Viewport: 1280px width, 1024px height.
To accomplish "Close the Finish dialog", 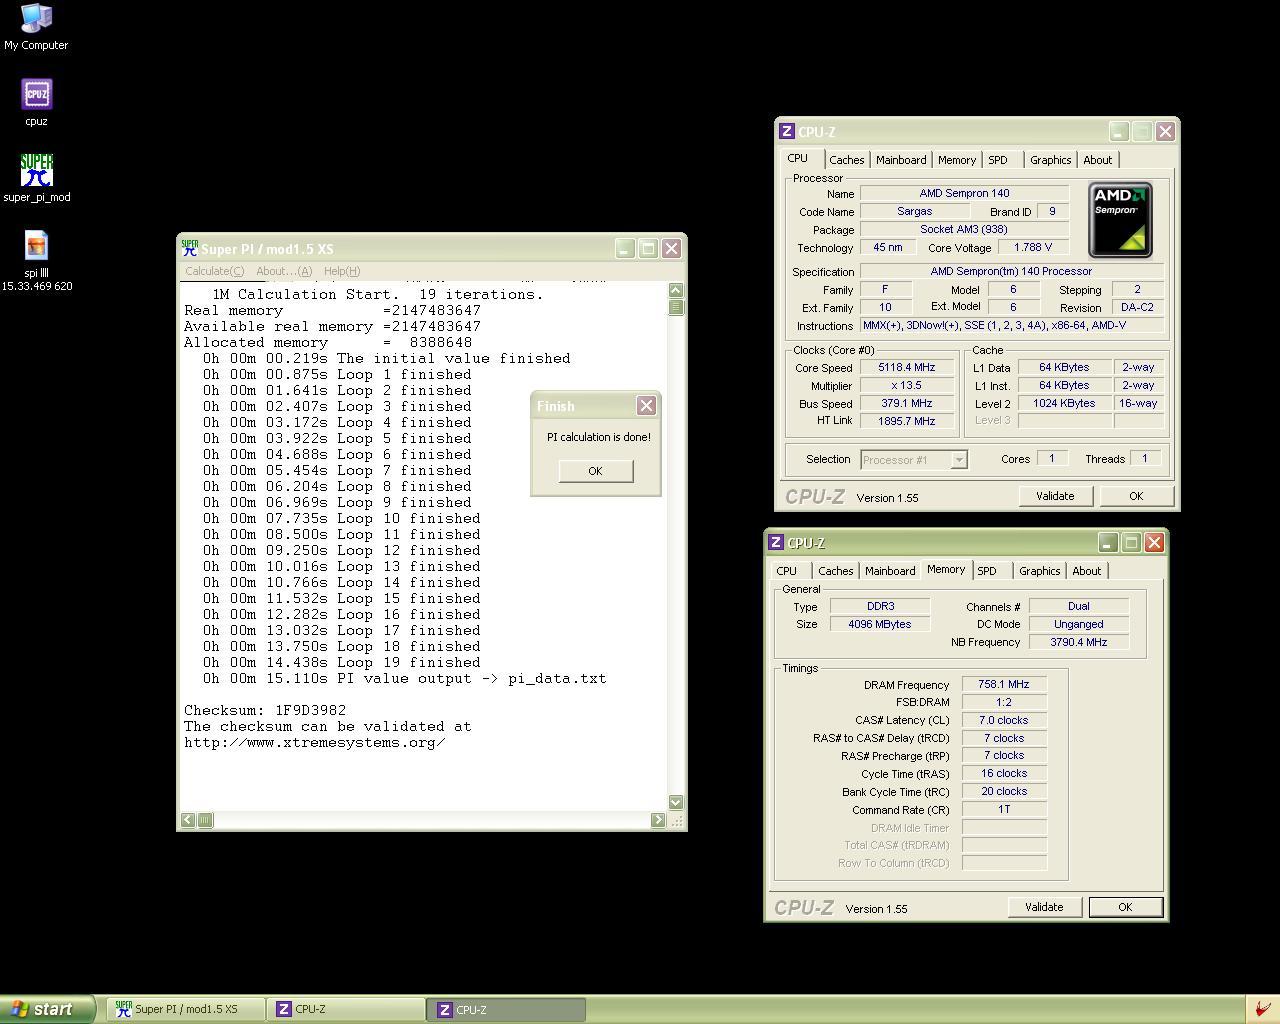I will pos(646,405).
